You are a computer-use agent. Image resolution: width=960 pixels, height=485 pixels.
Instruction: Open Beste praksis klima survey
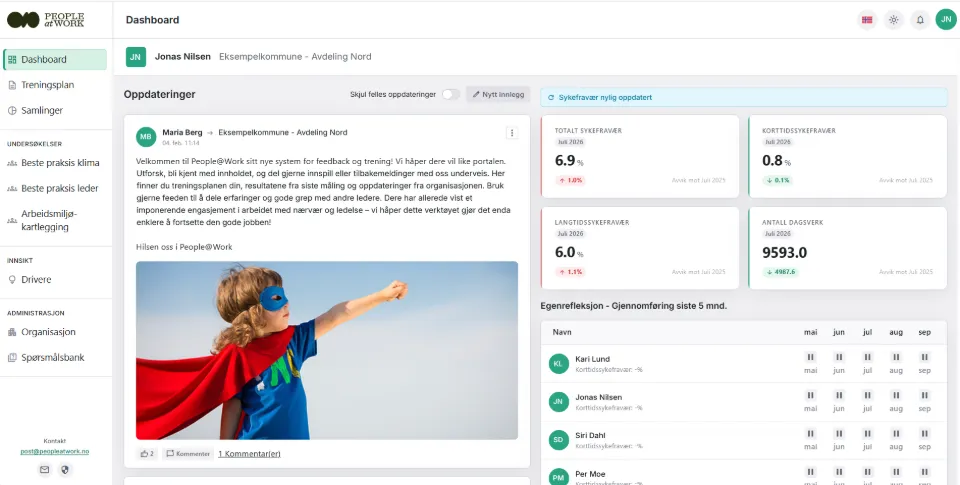pos(55,163)
